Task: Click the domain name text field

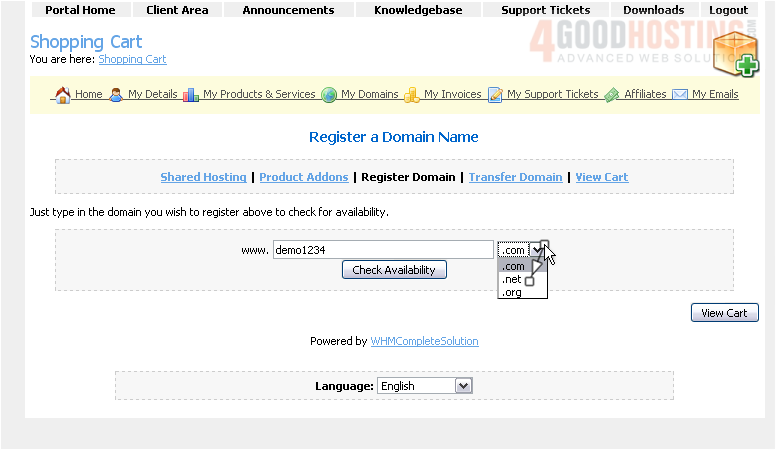Action: [x=383, y=250]
